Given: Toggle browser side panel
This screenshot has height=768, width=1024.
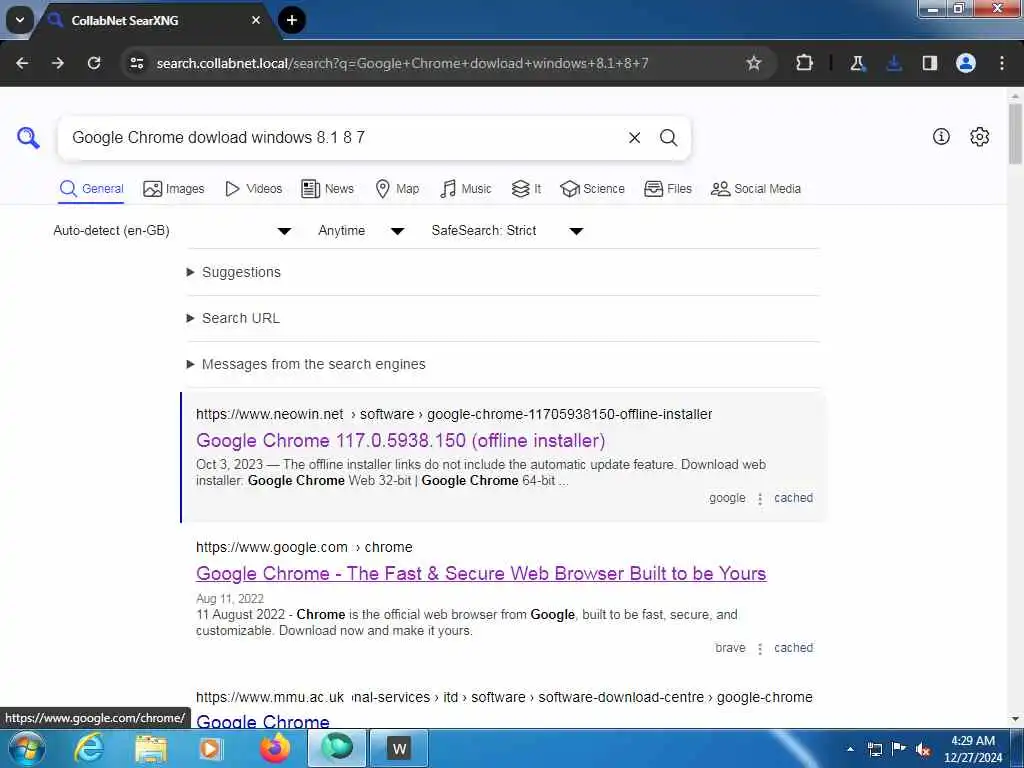Looking at the screenshot, I should point(930,63).
